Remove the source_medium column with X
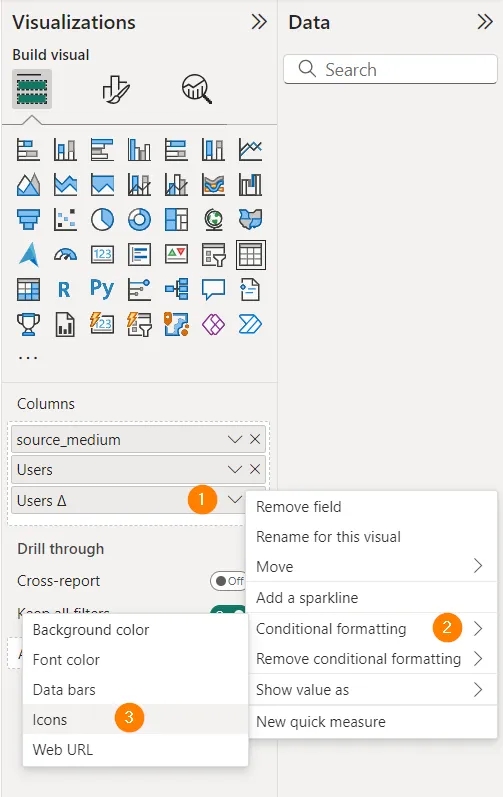Image resolution: width=503 pixels, height=797 pixels. coord(255,439)
